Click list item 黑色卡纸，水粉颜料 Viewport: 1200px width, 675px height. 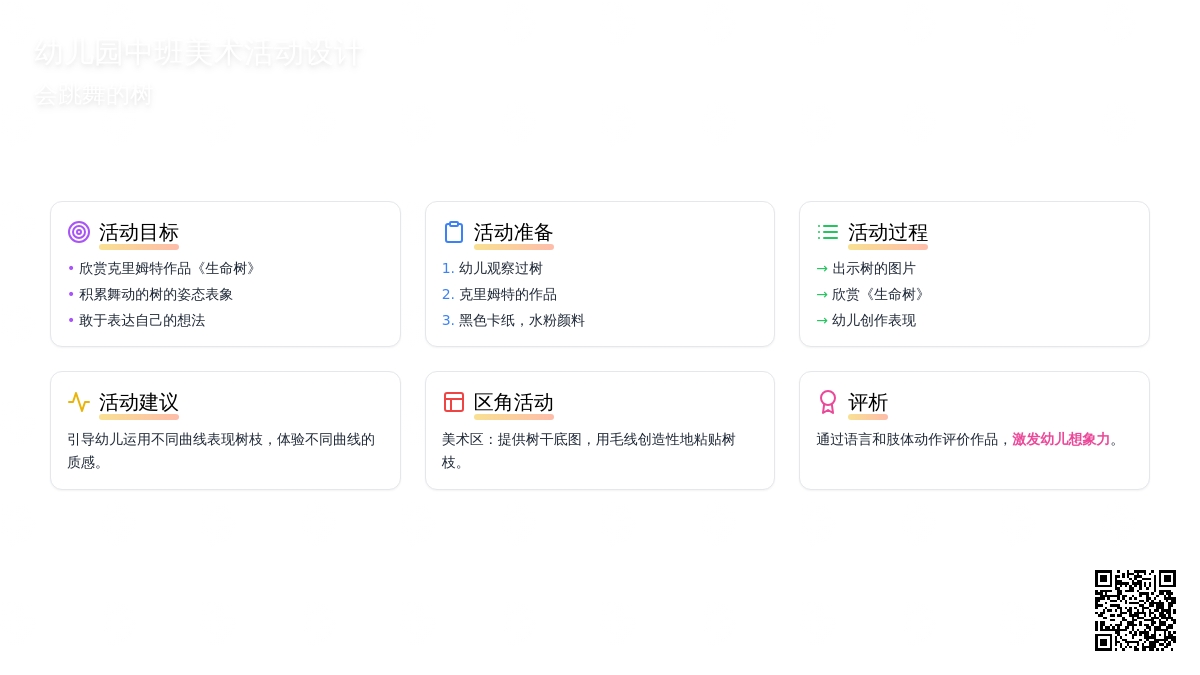(x=521, y=320)
